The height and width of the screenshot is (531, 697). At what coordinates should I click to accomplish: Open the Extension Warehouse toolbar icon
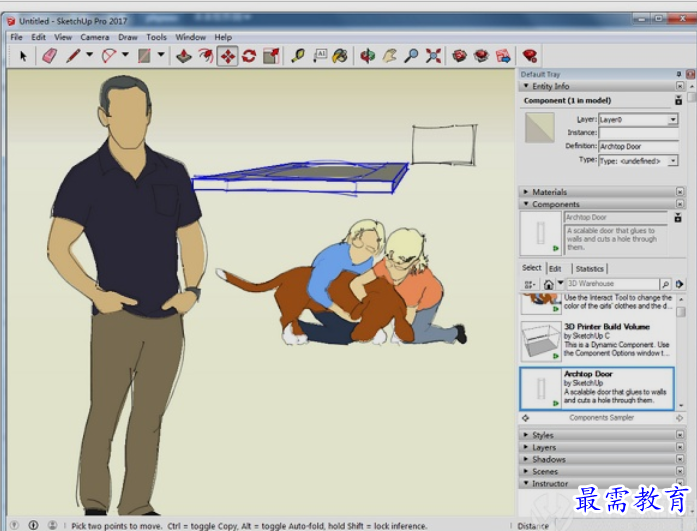pyautogui.click(x=481, y=56)
